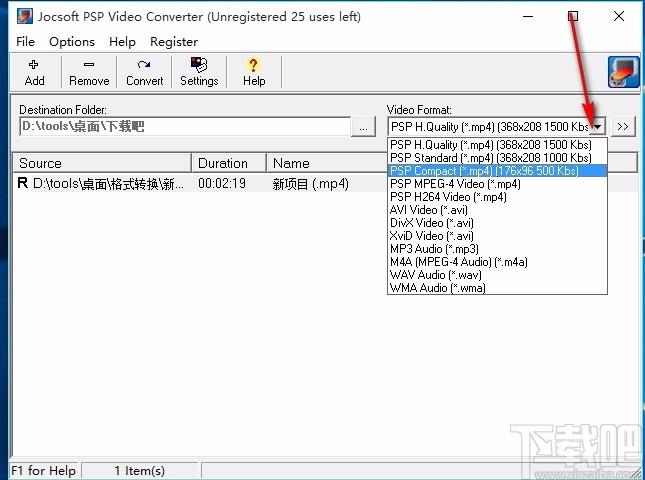Click the 00:02:19 duration cell
Screen dimensions: 645x480
click(x=222, y=183)
